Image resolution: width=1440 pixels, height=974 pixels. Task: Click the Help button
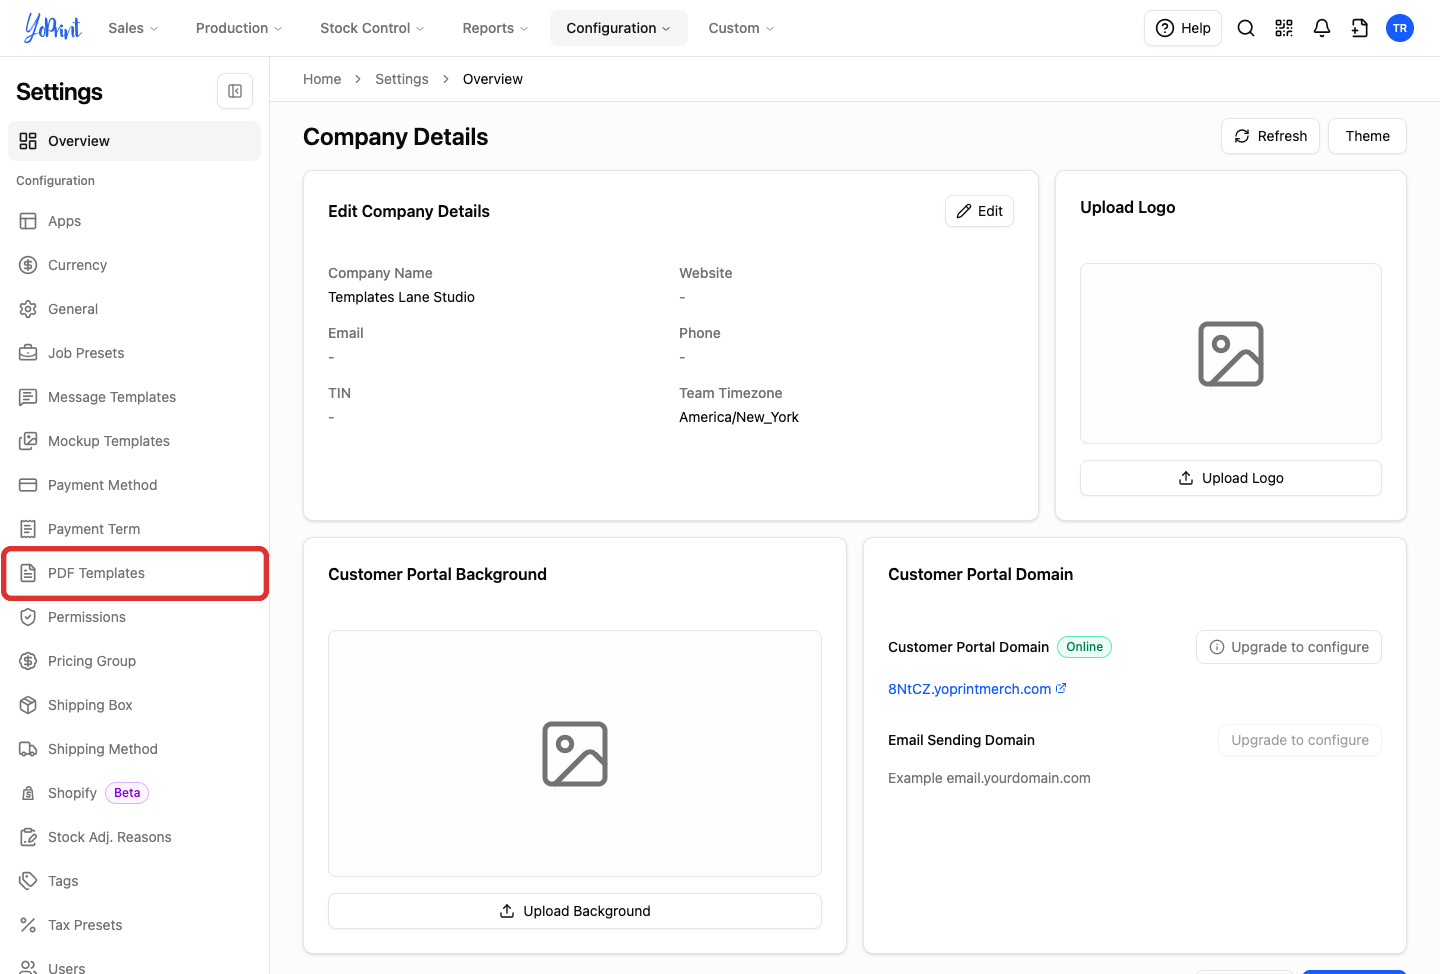tap(1183, 28)
